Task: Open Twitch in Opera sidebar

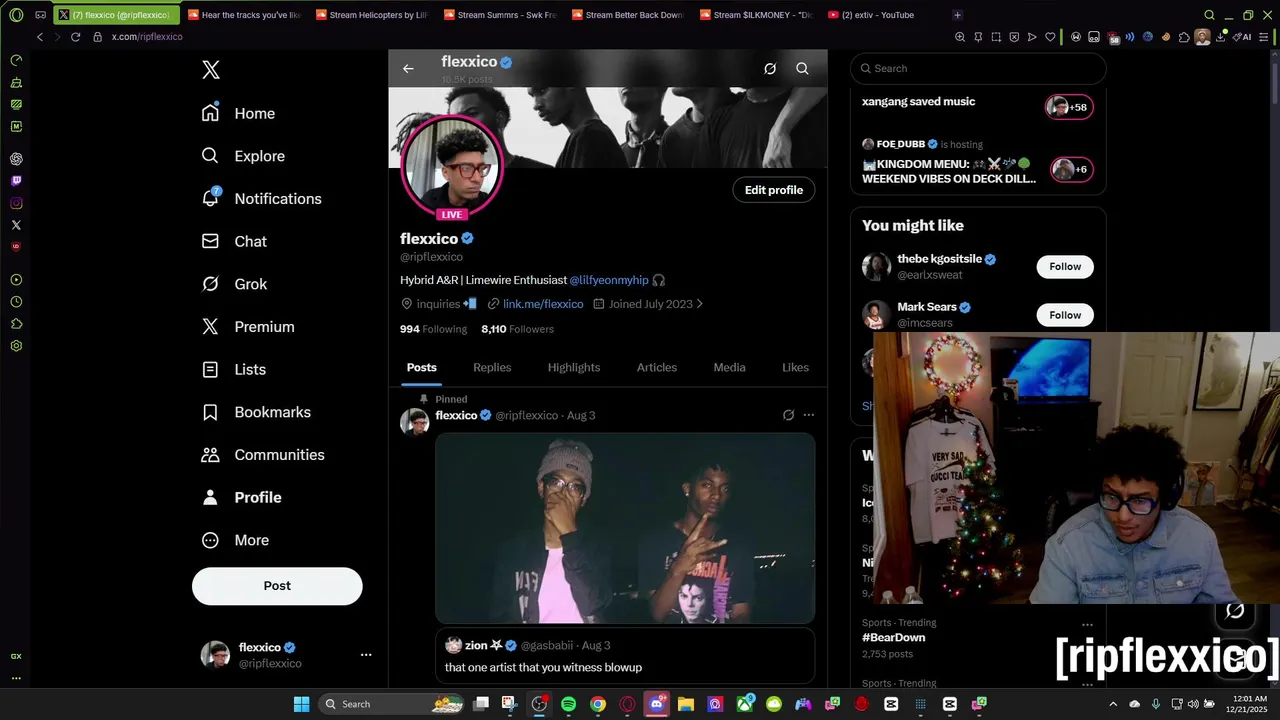Action: coord(16,181)
